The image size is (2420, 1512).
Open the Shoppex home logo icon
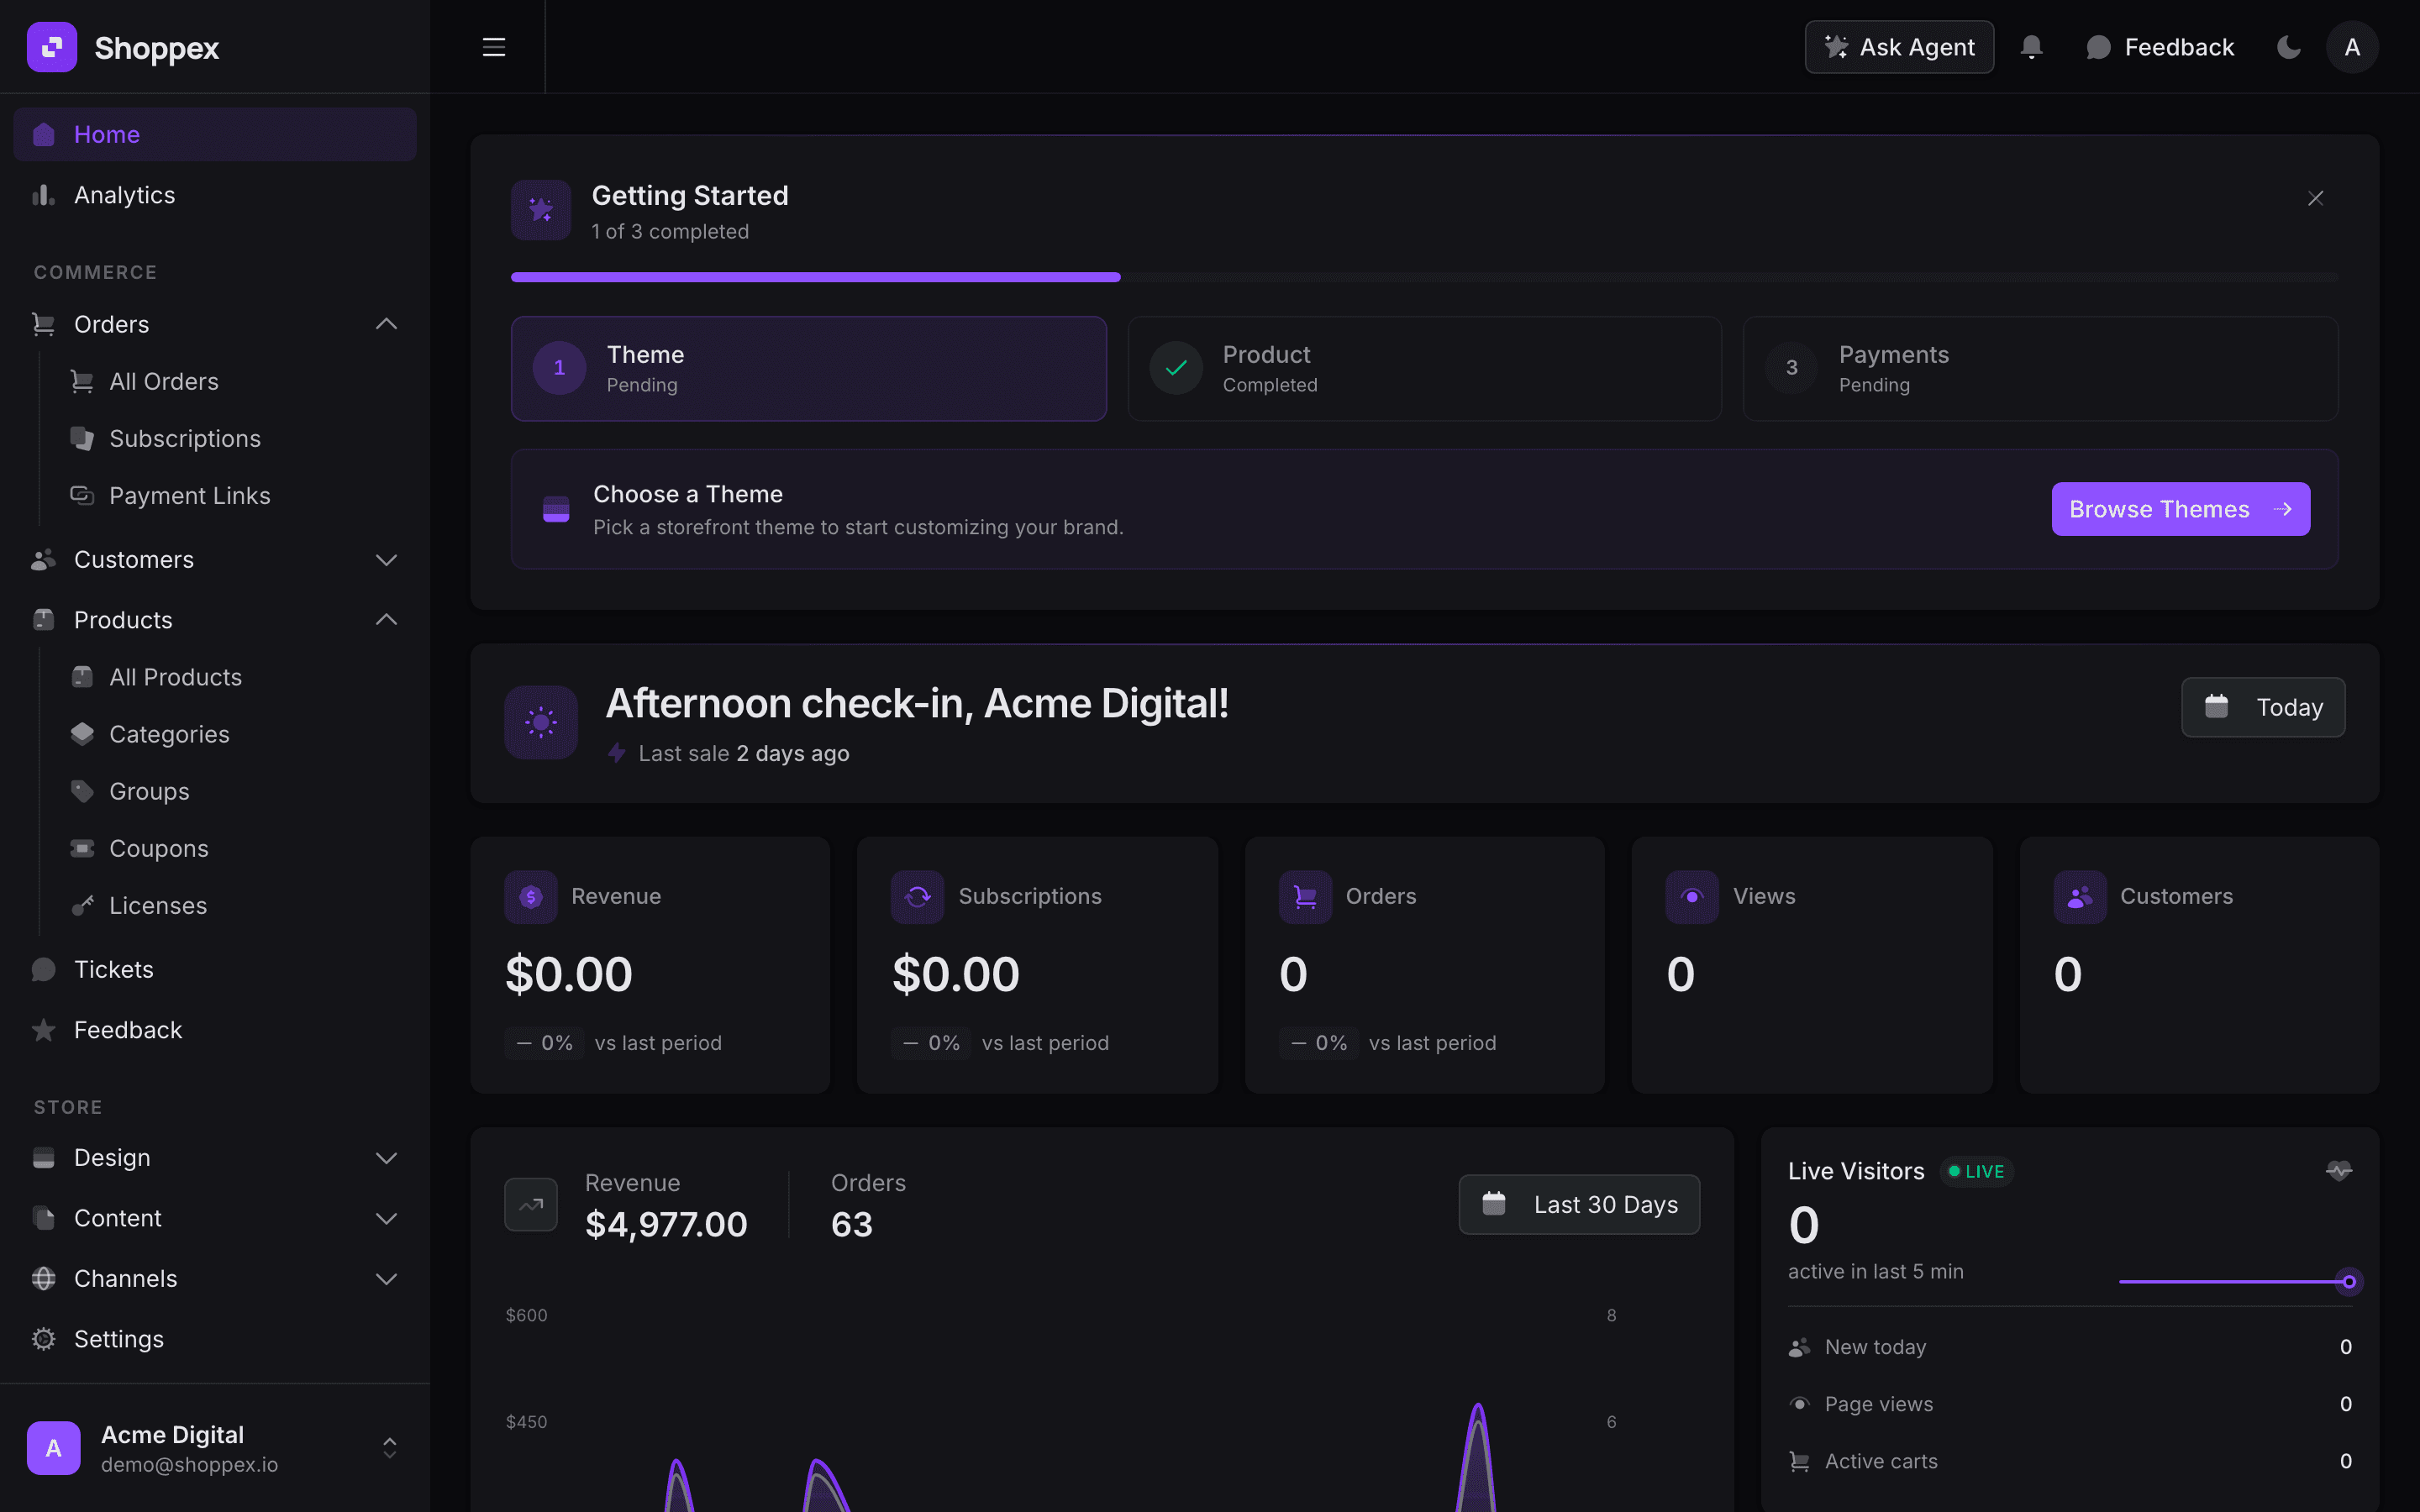pos(52,46)
